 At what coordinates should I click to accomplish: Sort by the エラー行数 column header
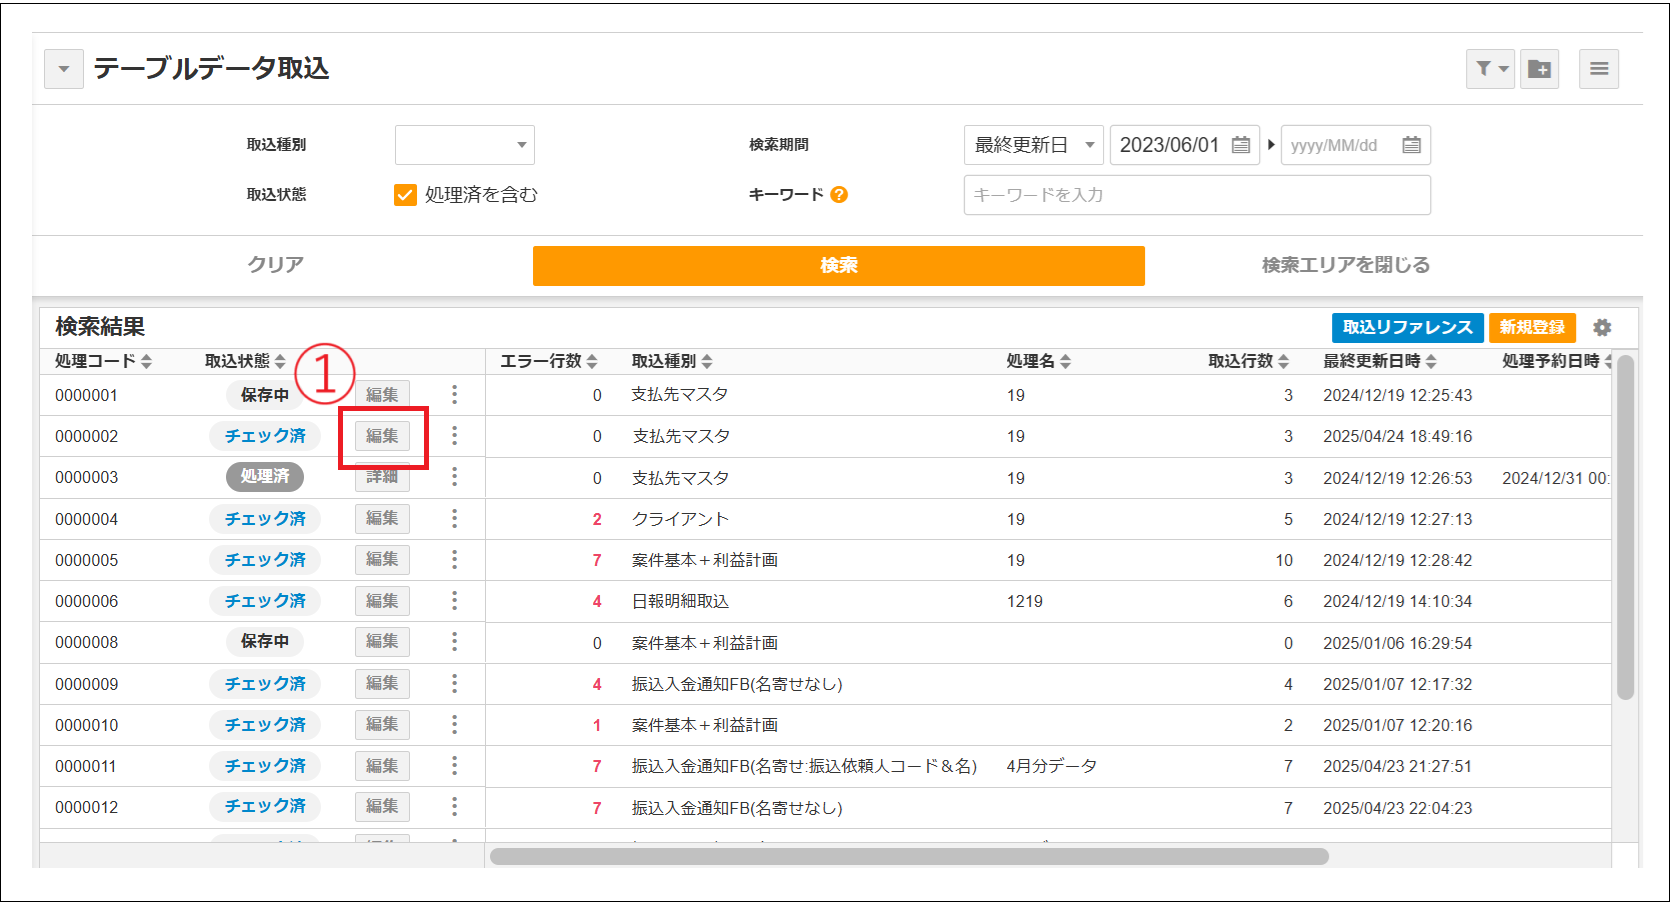point(549,361)
